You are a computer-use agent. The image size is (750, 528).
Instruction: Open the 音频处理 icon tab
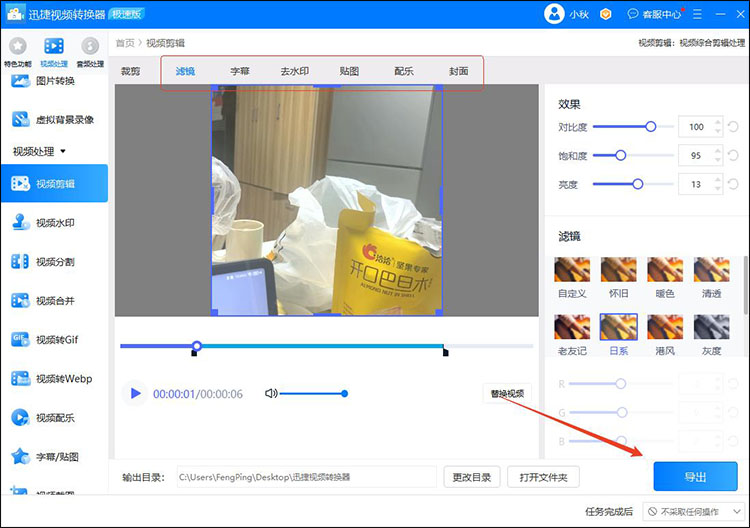(90, 52)
